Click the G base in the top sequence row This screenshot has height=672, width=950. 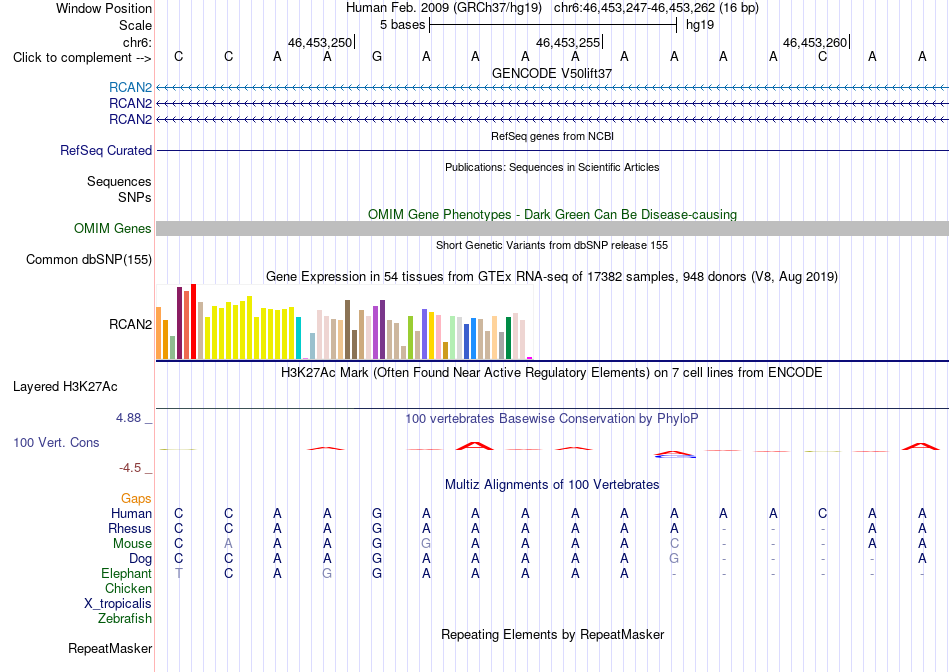point(377,57)
